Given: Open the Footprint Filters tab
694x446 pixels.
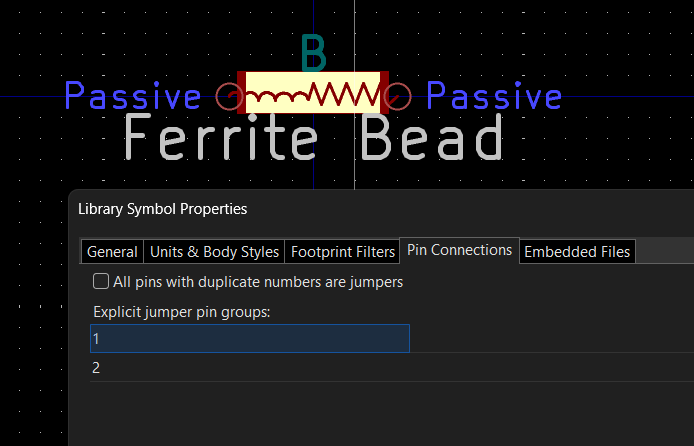Looking at the screenshot, I should (x=343, y=252).
